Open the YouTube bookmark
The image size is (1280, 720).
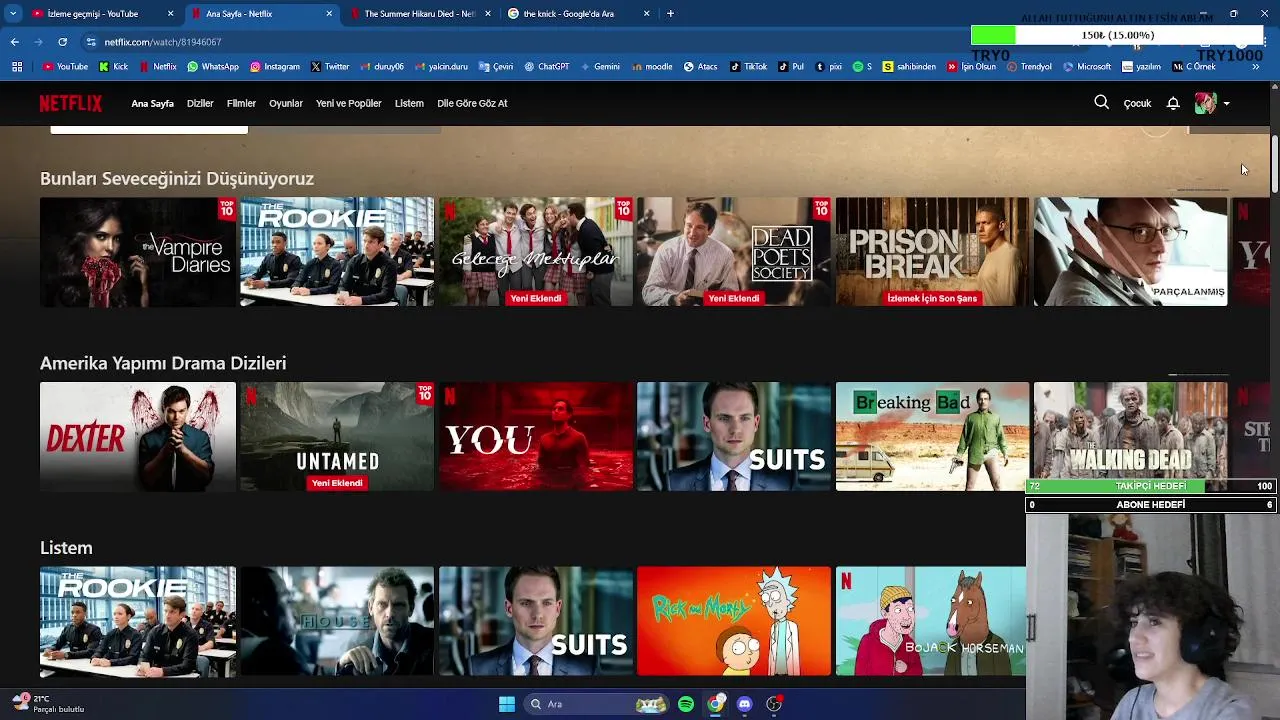click(x=66, y=67)
